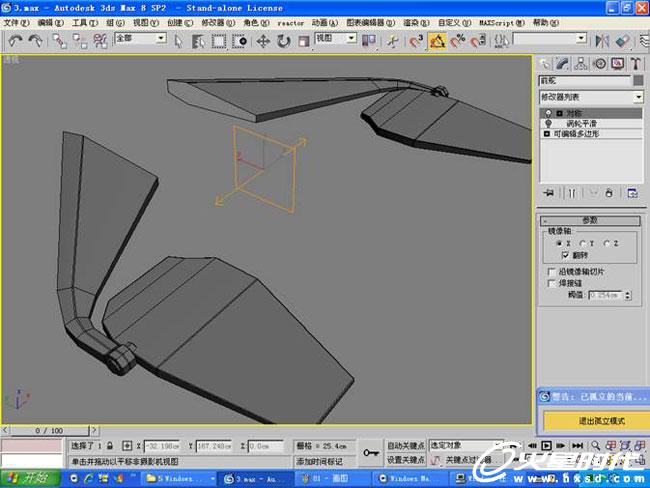Click the Align tool icon
This screenshot has height=488, width=650.
point(623,41)
